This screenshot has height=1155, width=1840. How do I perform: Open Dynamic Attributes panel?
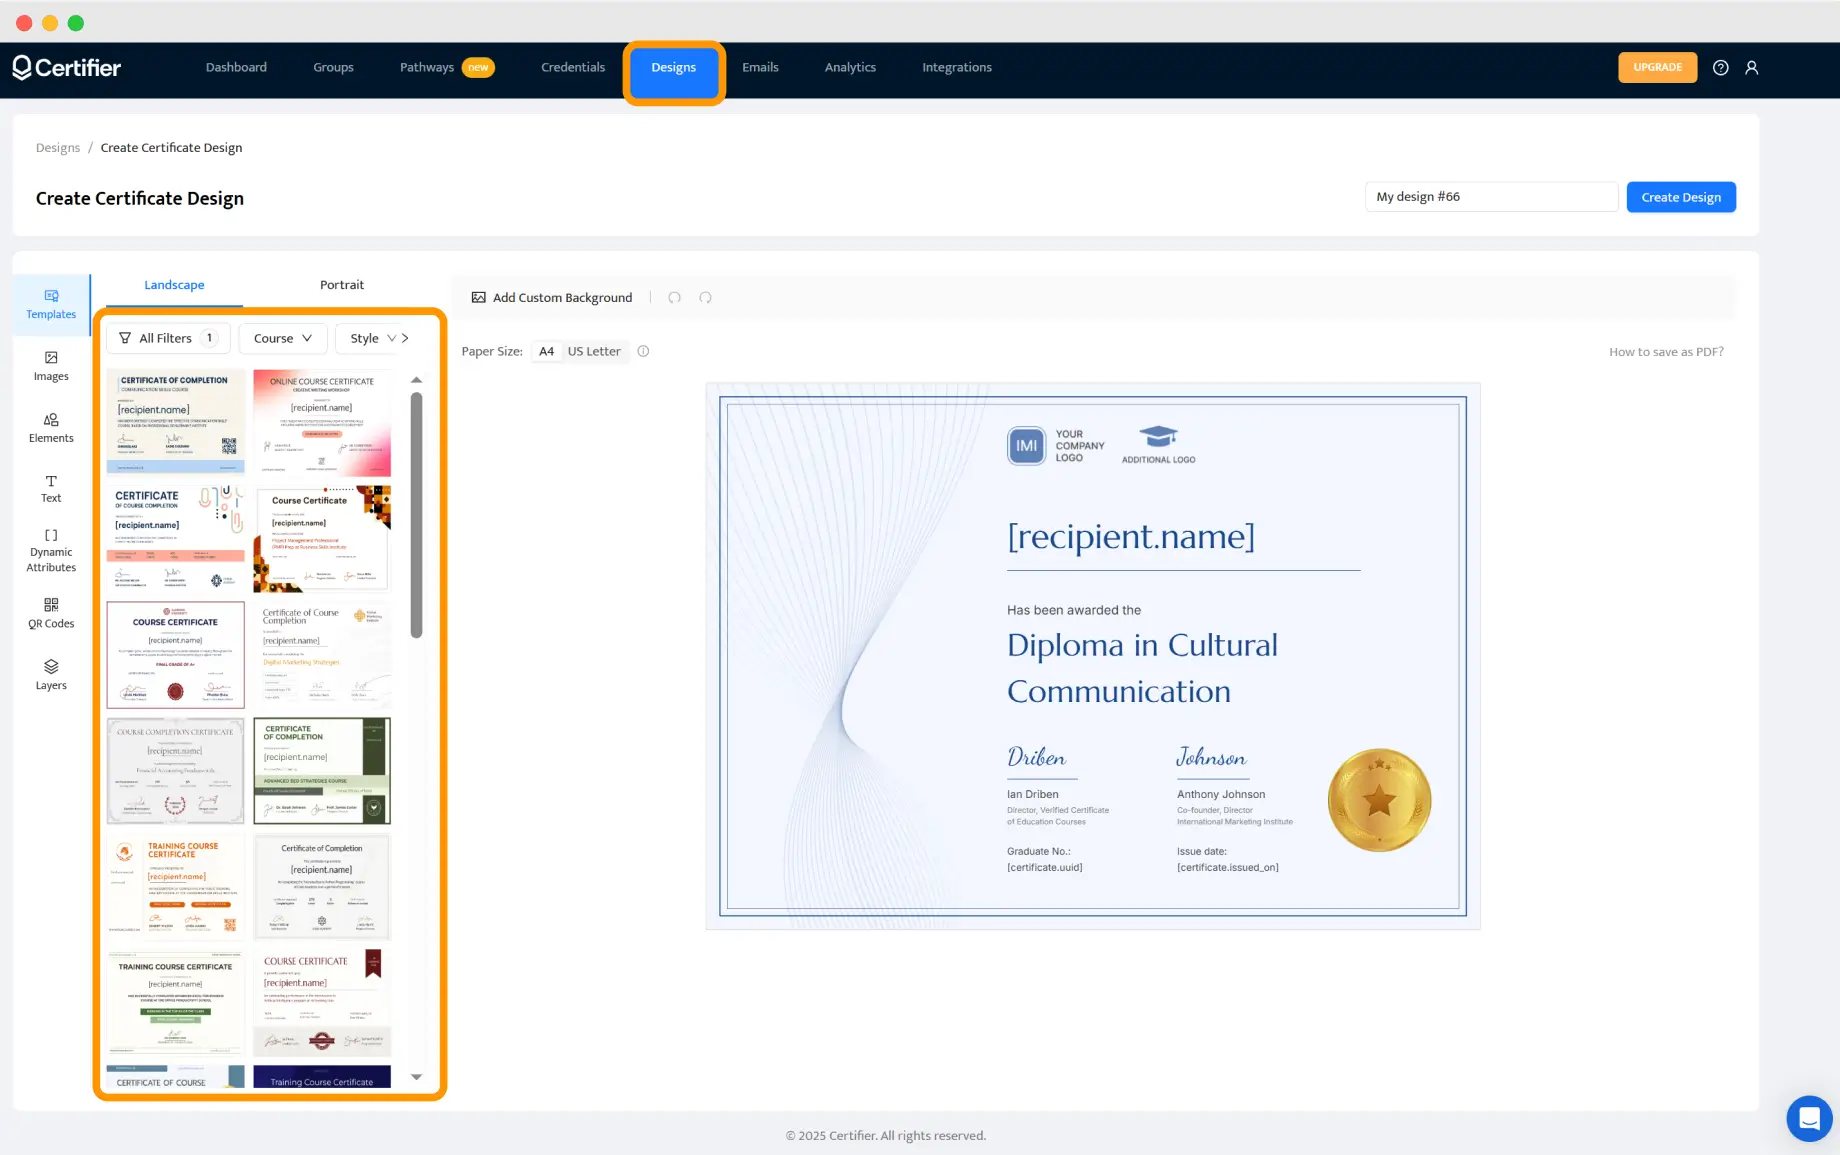51,550
